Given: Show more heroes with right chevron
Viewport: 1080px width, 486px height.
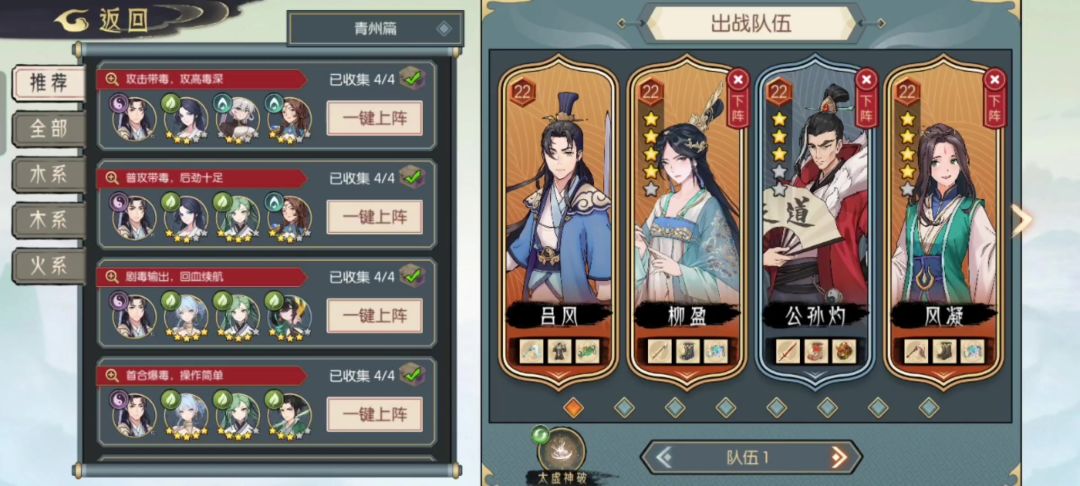Looking at the screenshot, I should 1021,220.
